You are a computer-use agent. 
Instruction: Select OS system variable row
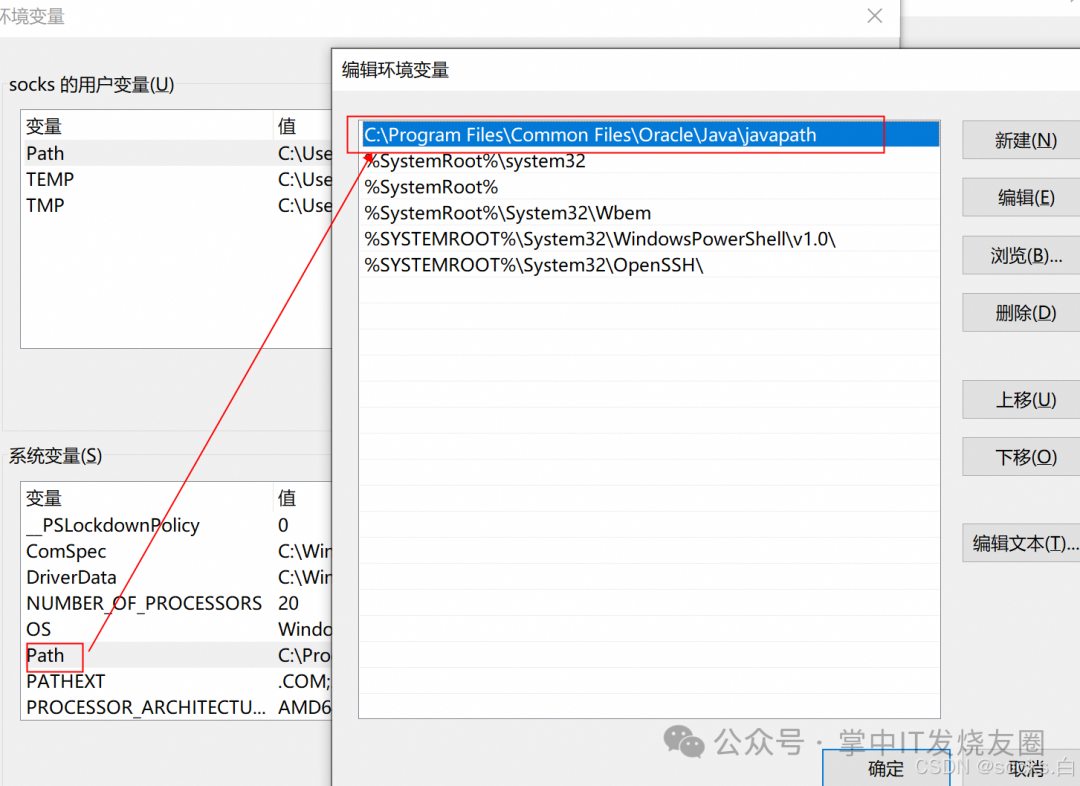[x=176, y=629]
